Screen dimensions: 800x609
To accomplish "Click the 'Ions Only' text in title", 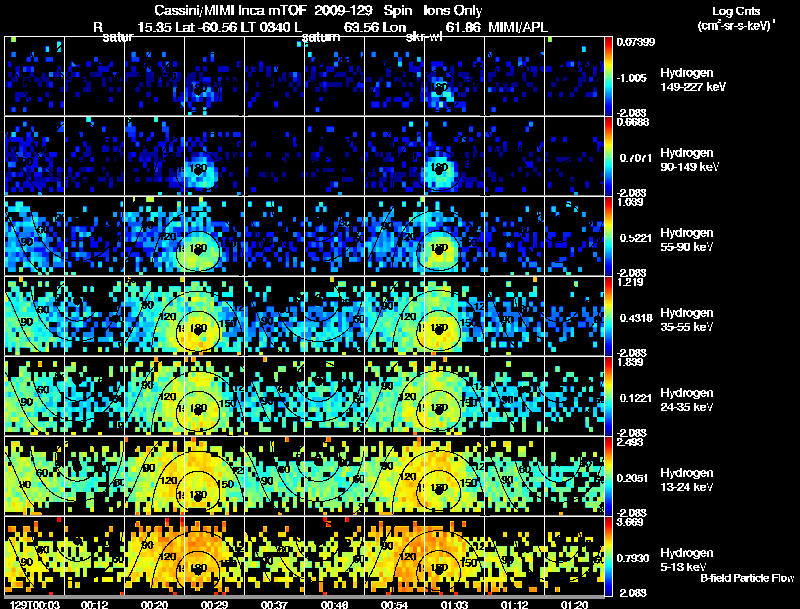I will (x=453, y=11).
